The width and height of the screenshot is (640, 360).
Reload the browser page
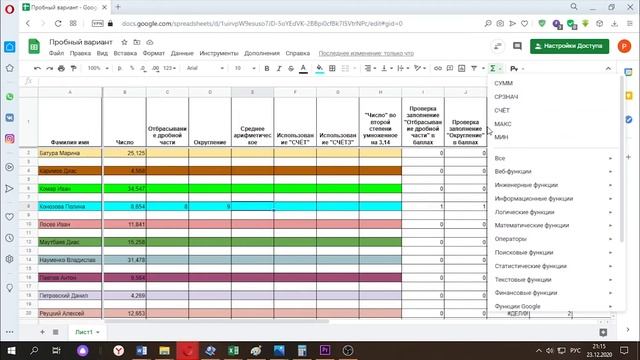click(x=58, y=23)
